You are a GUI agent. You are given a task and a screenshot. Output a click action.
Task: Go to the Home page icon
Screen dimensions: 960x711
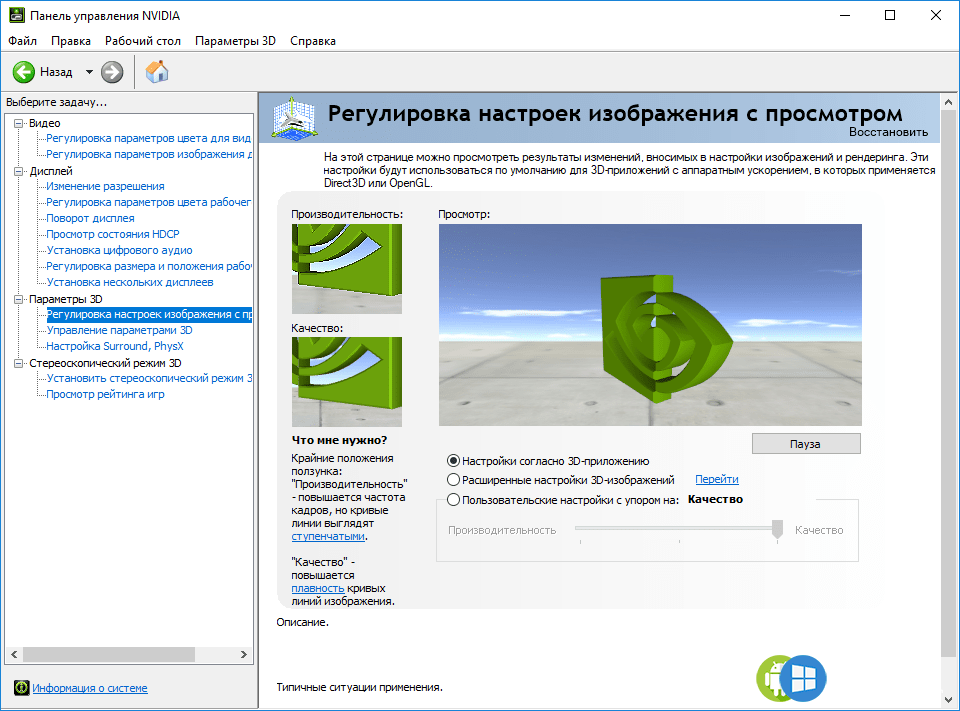(x=157, y=71)
